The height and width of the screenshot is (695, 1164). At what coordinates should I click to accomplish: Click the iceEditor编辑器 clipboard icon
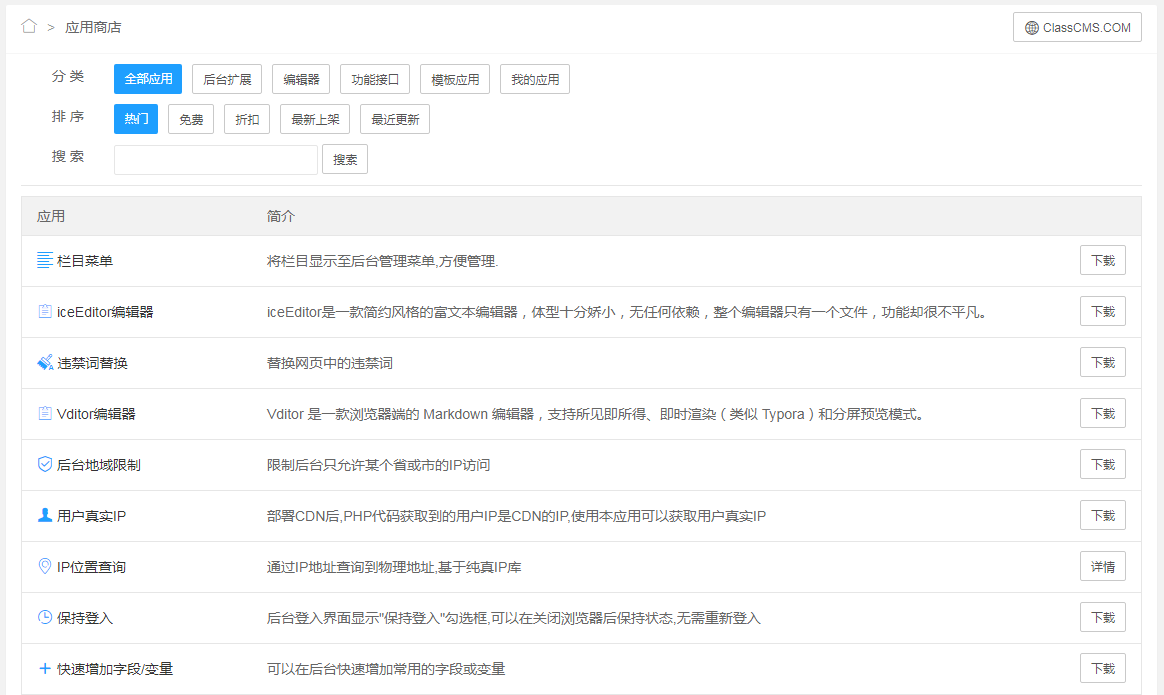45,312
